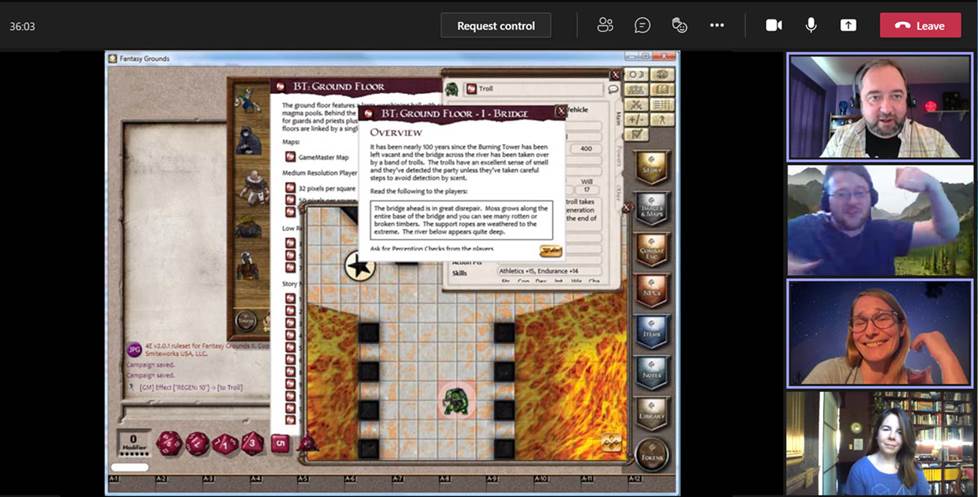Click the square die showing 5
Viewport: 978px width, 497px height.
280,444
